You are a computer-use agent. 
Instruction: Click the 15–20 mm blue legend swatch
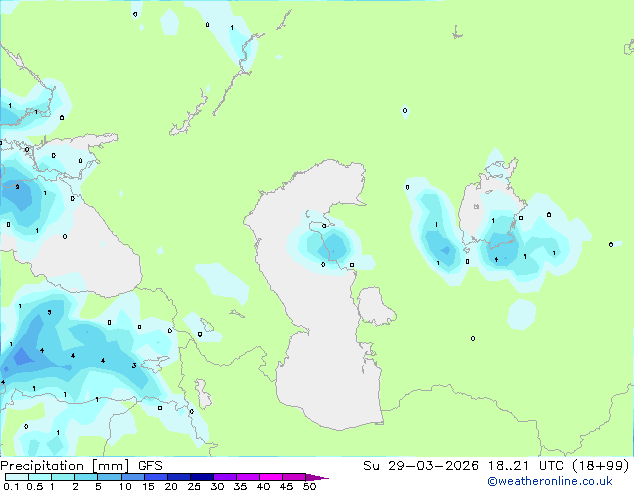[155, 477]
